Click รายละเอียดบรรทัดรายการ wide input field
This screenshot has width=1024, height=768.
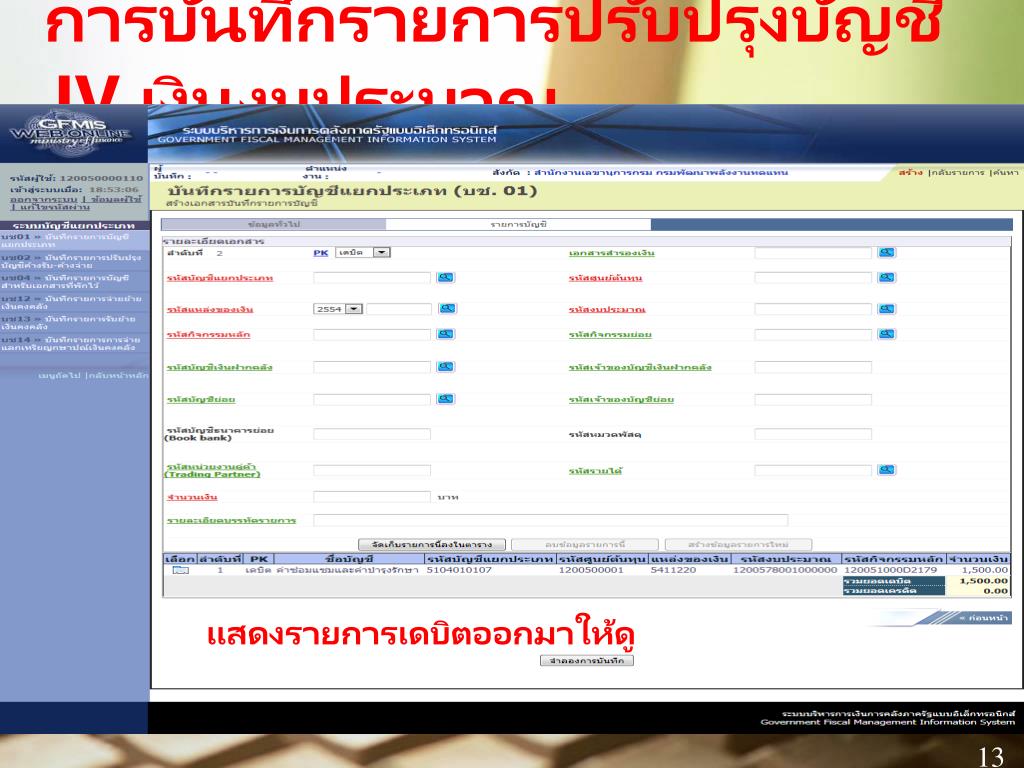pos(551,520)
